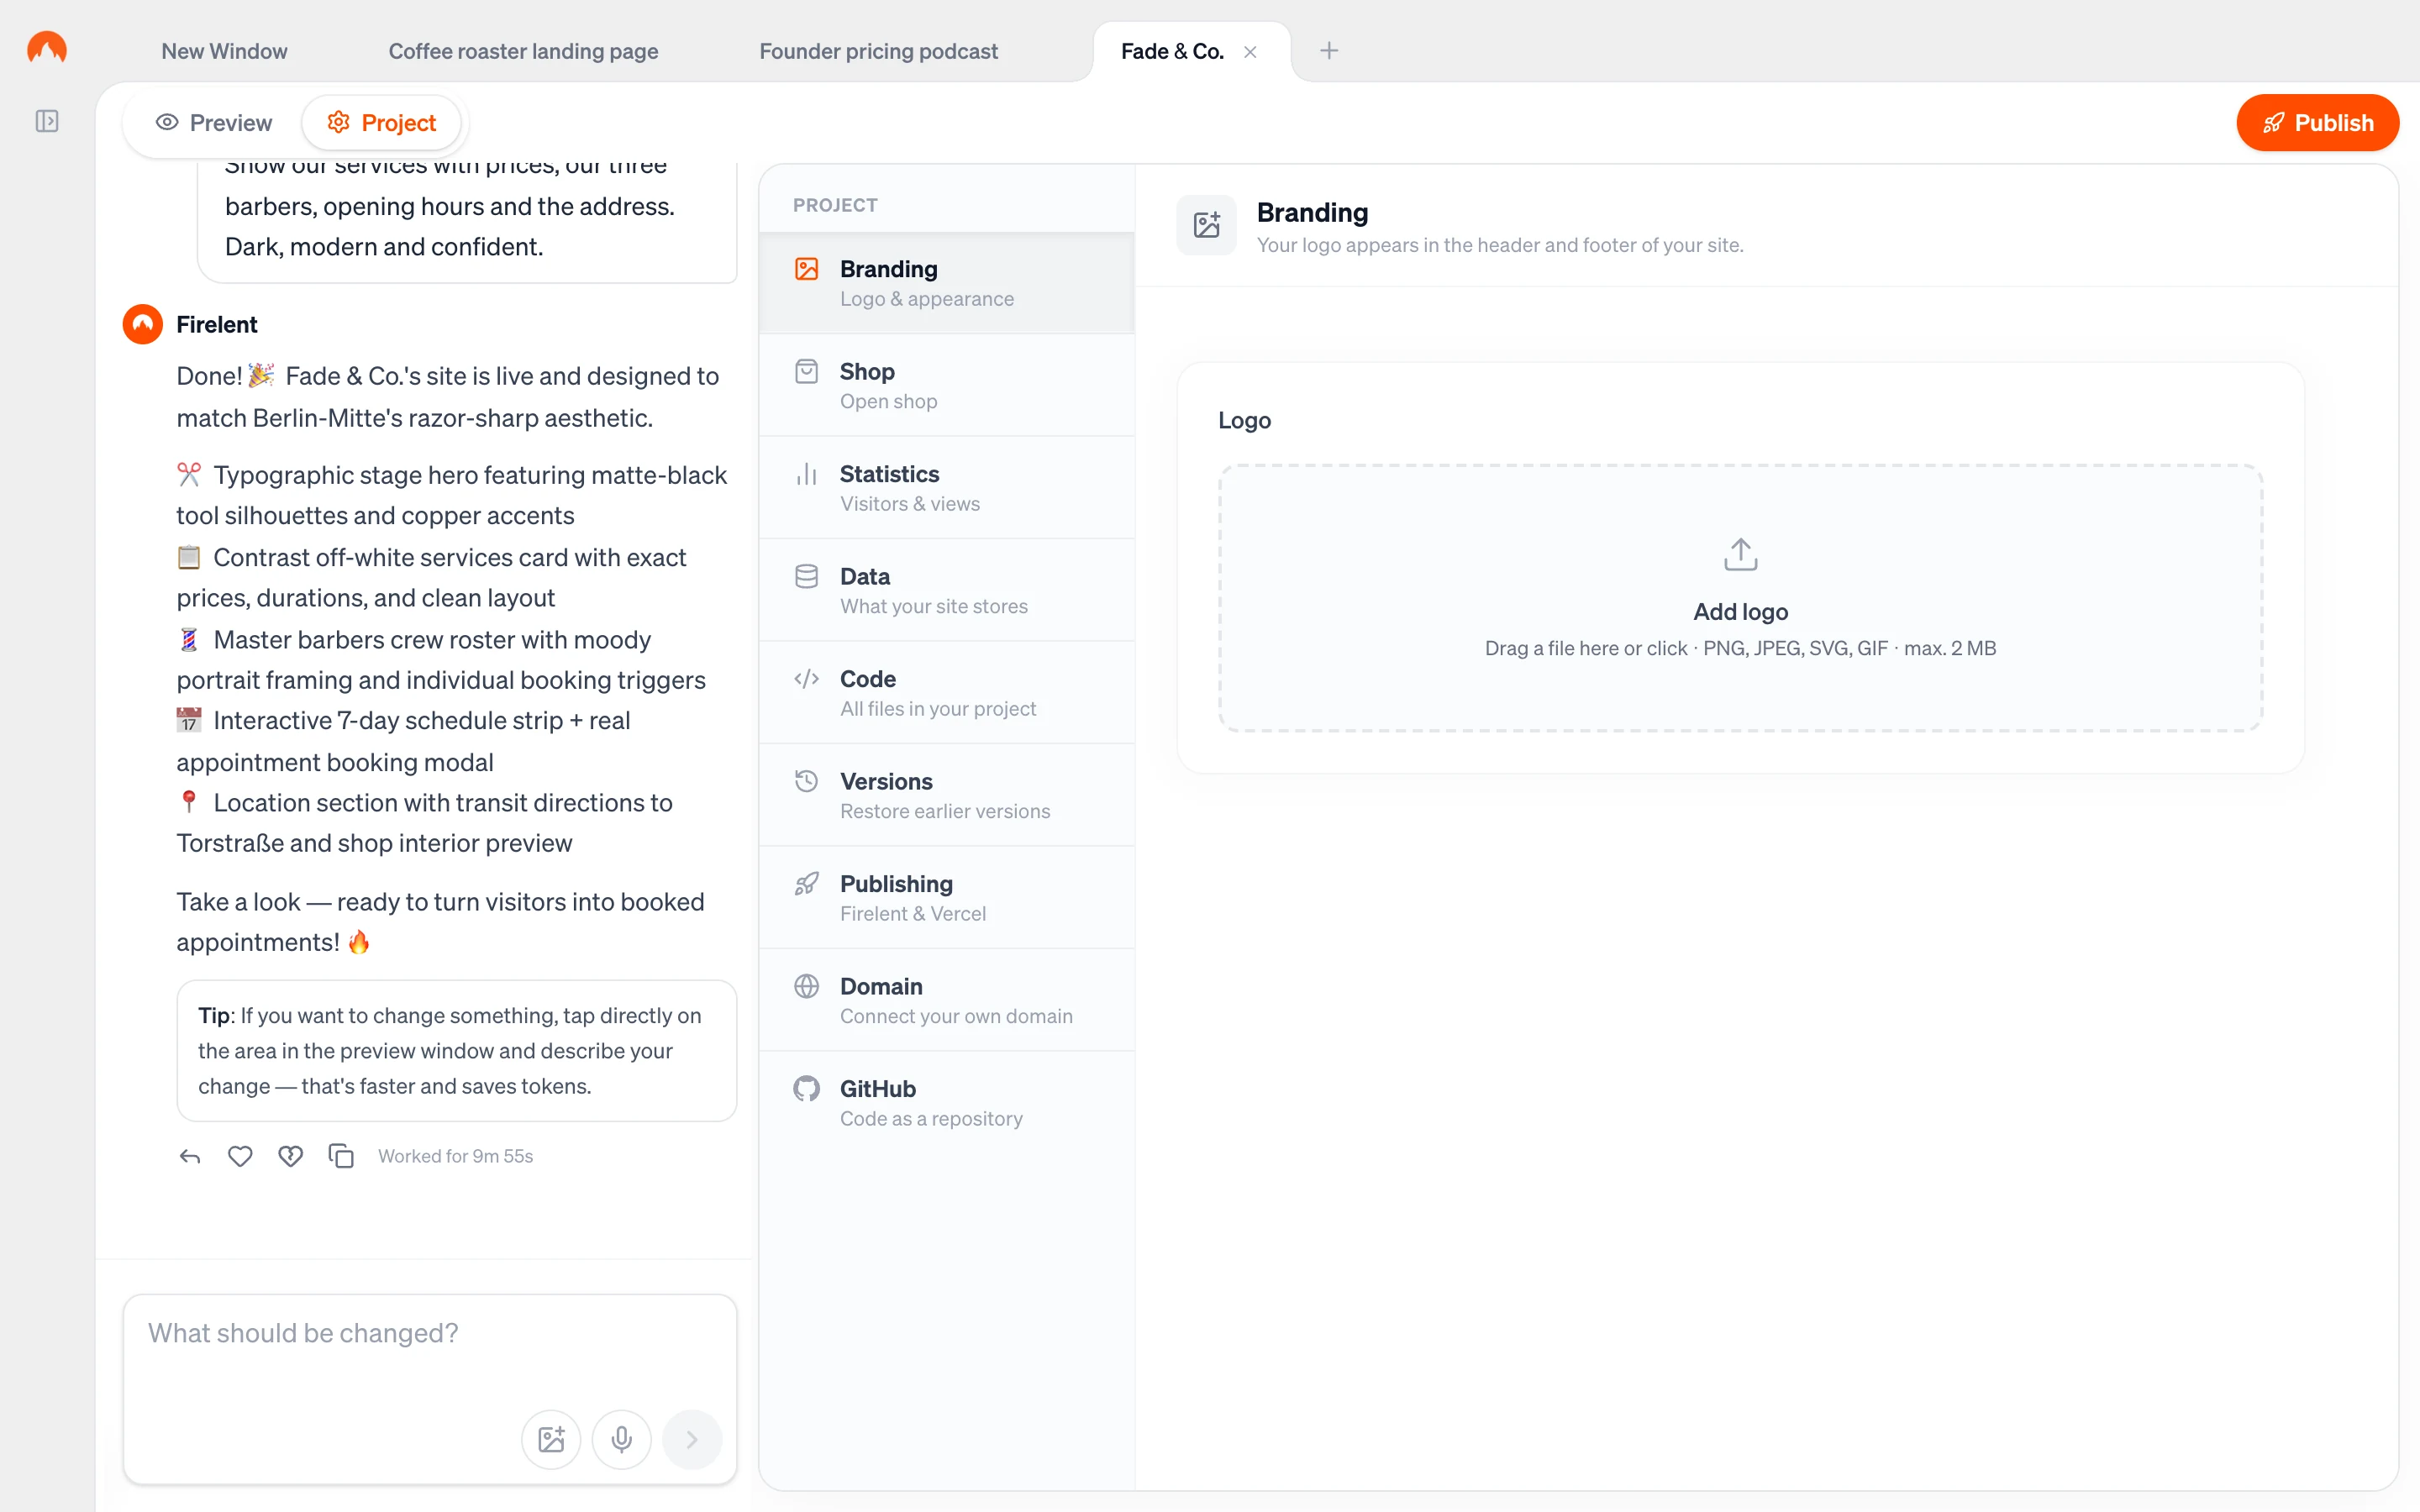
Task: Open the Shop section
Action: pyautogui.click(x=947, y=385)
